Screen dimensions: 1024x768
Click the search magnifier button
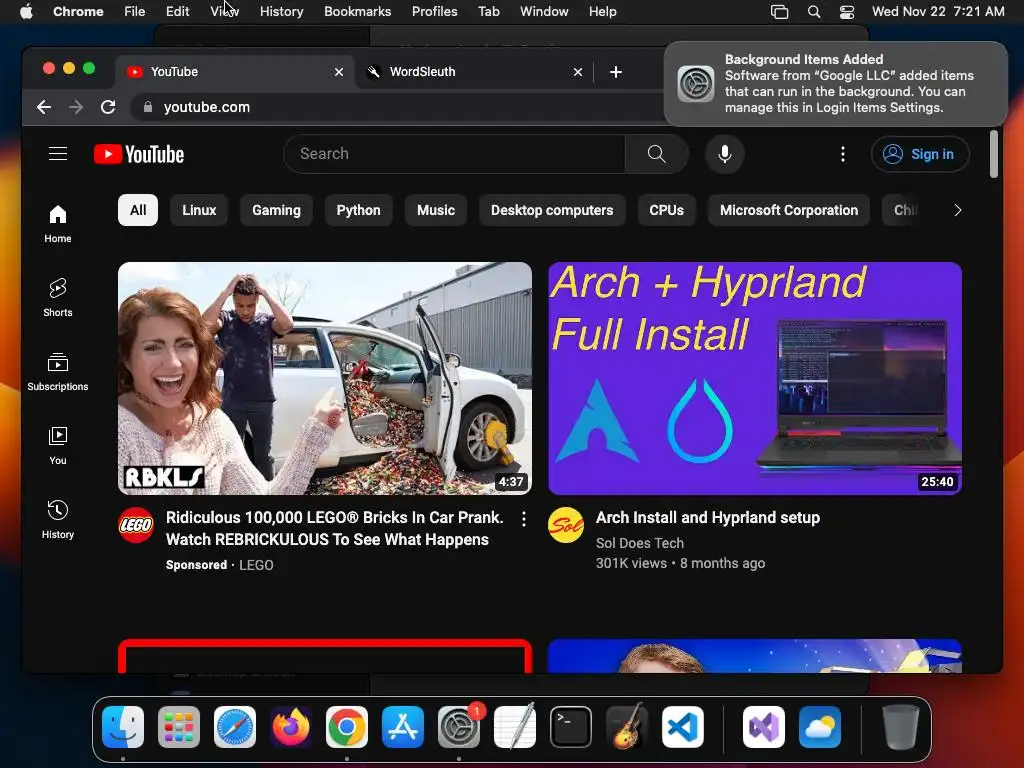click(656, 154)
